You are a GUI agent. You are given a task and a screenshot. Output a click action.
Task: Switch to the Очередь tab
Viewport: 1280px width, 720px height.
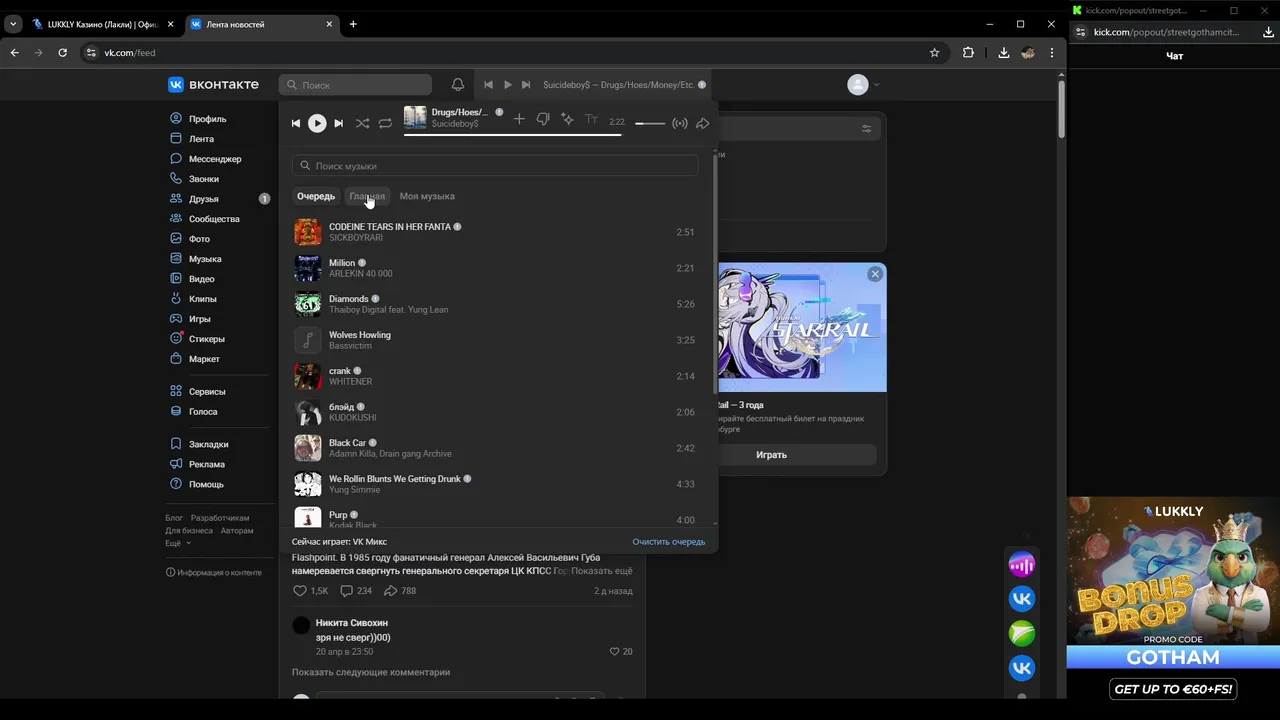pyautogui.click(x=316, y=196)
